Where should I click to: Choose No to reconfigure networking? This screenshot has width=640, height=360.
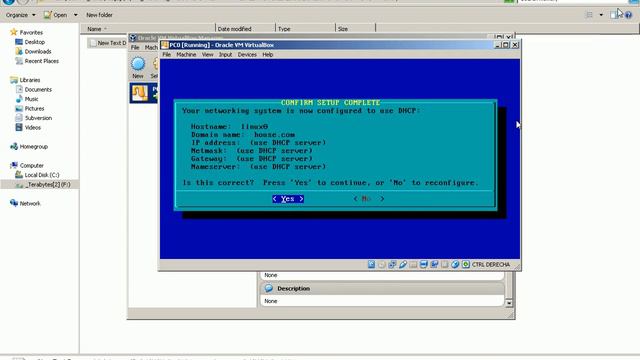[x=369, y=199]
